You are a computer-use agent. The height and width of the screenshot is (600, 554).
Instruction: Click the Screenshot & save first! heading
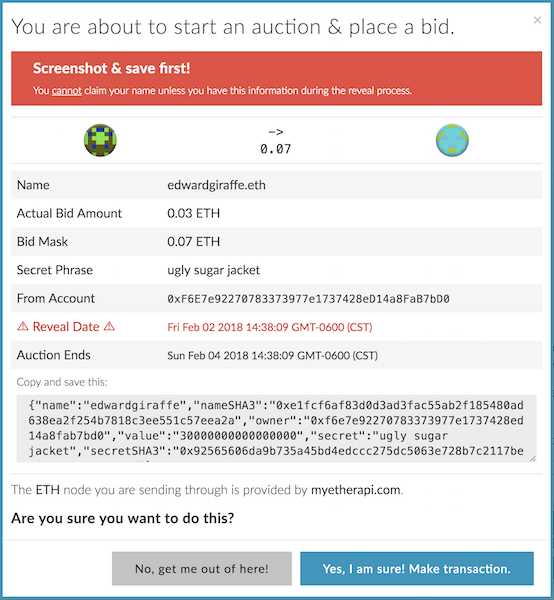111,68
